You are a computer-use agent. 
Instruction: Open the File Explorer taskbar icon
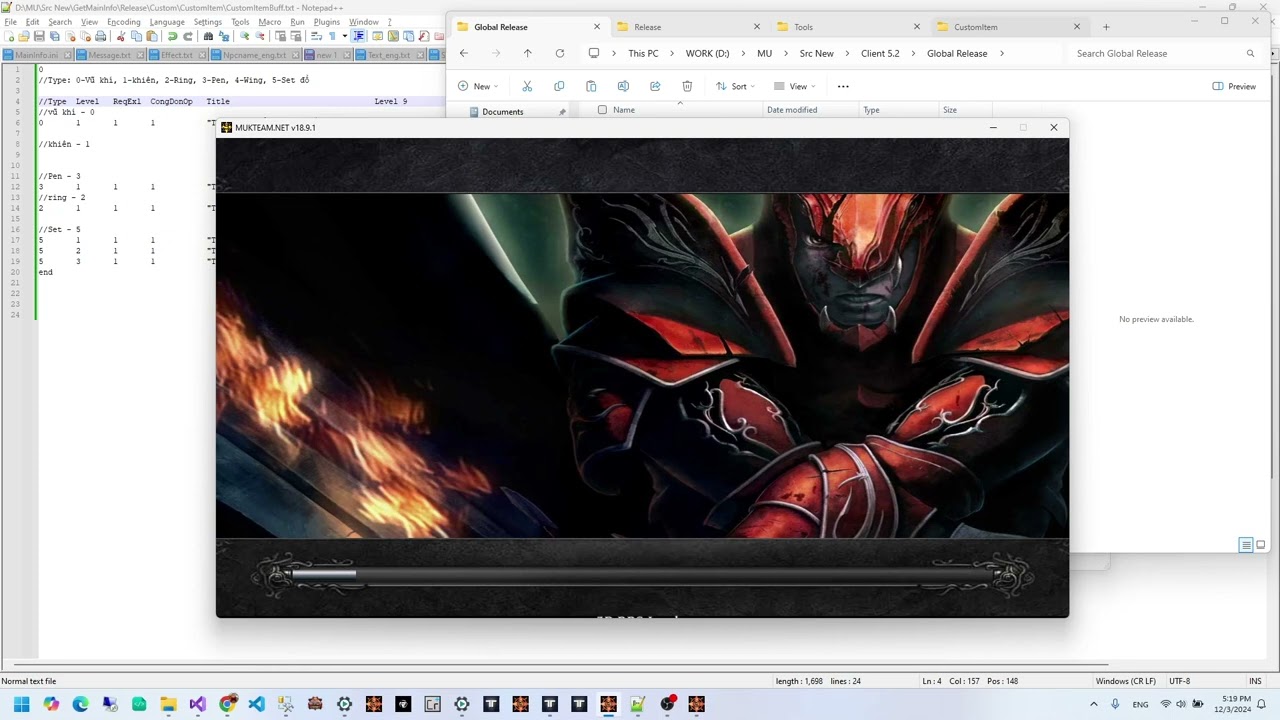click(168, 704)
